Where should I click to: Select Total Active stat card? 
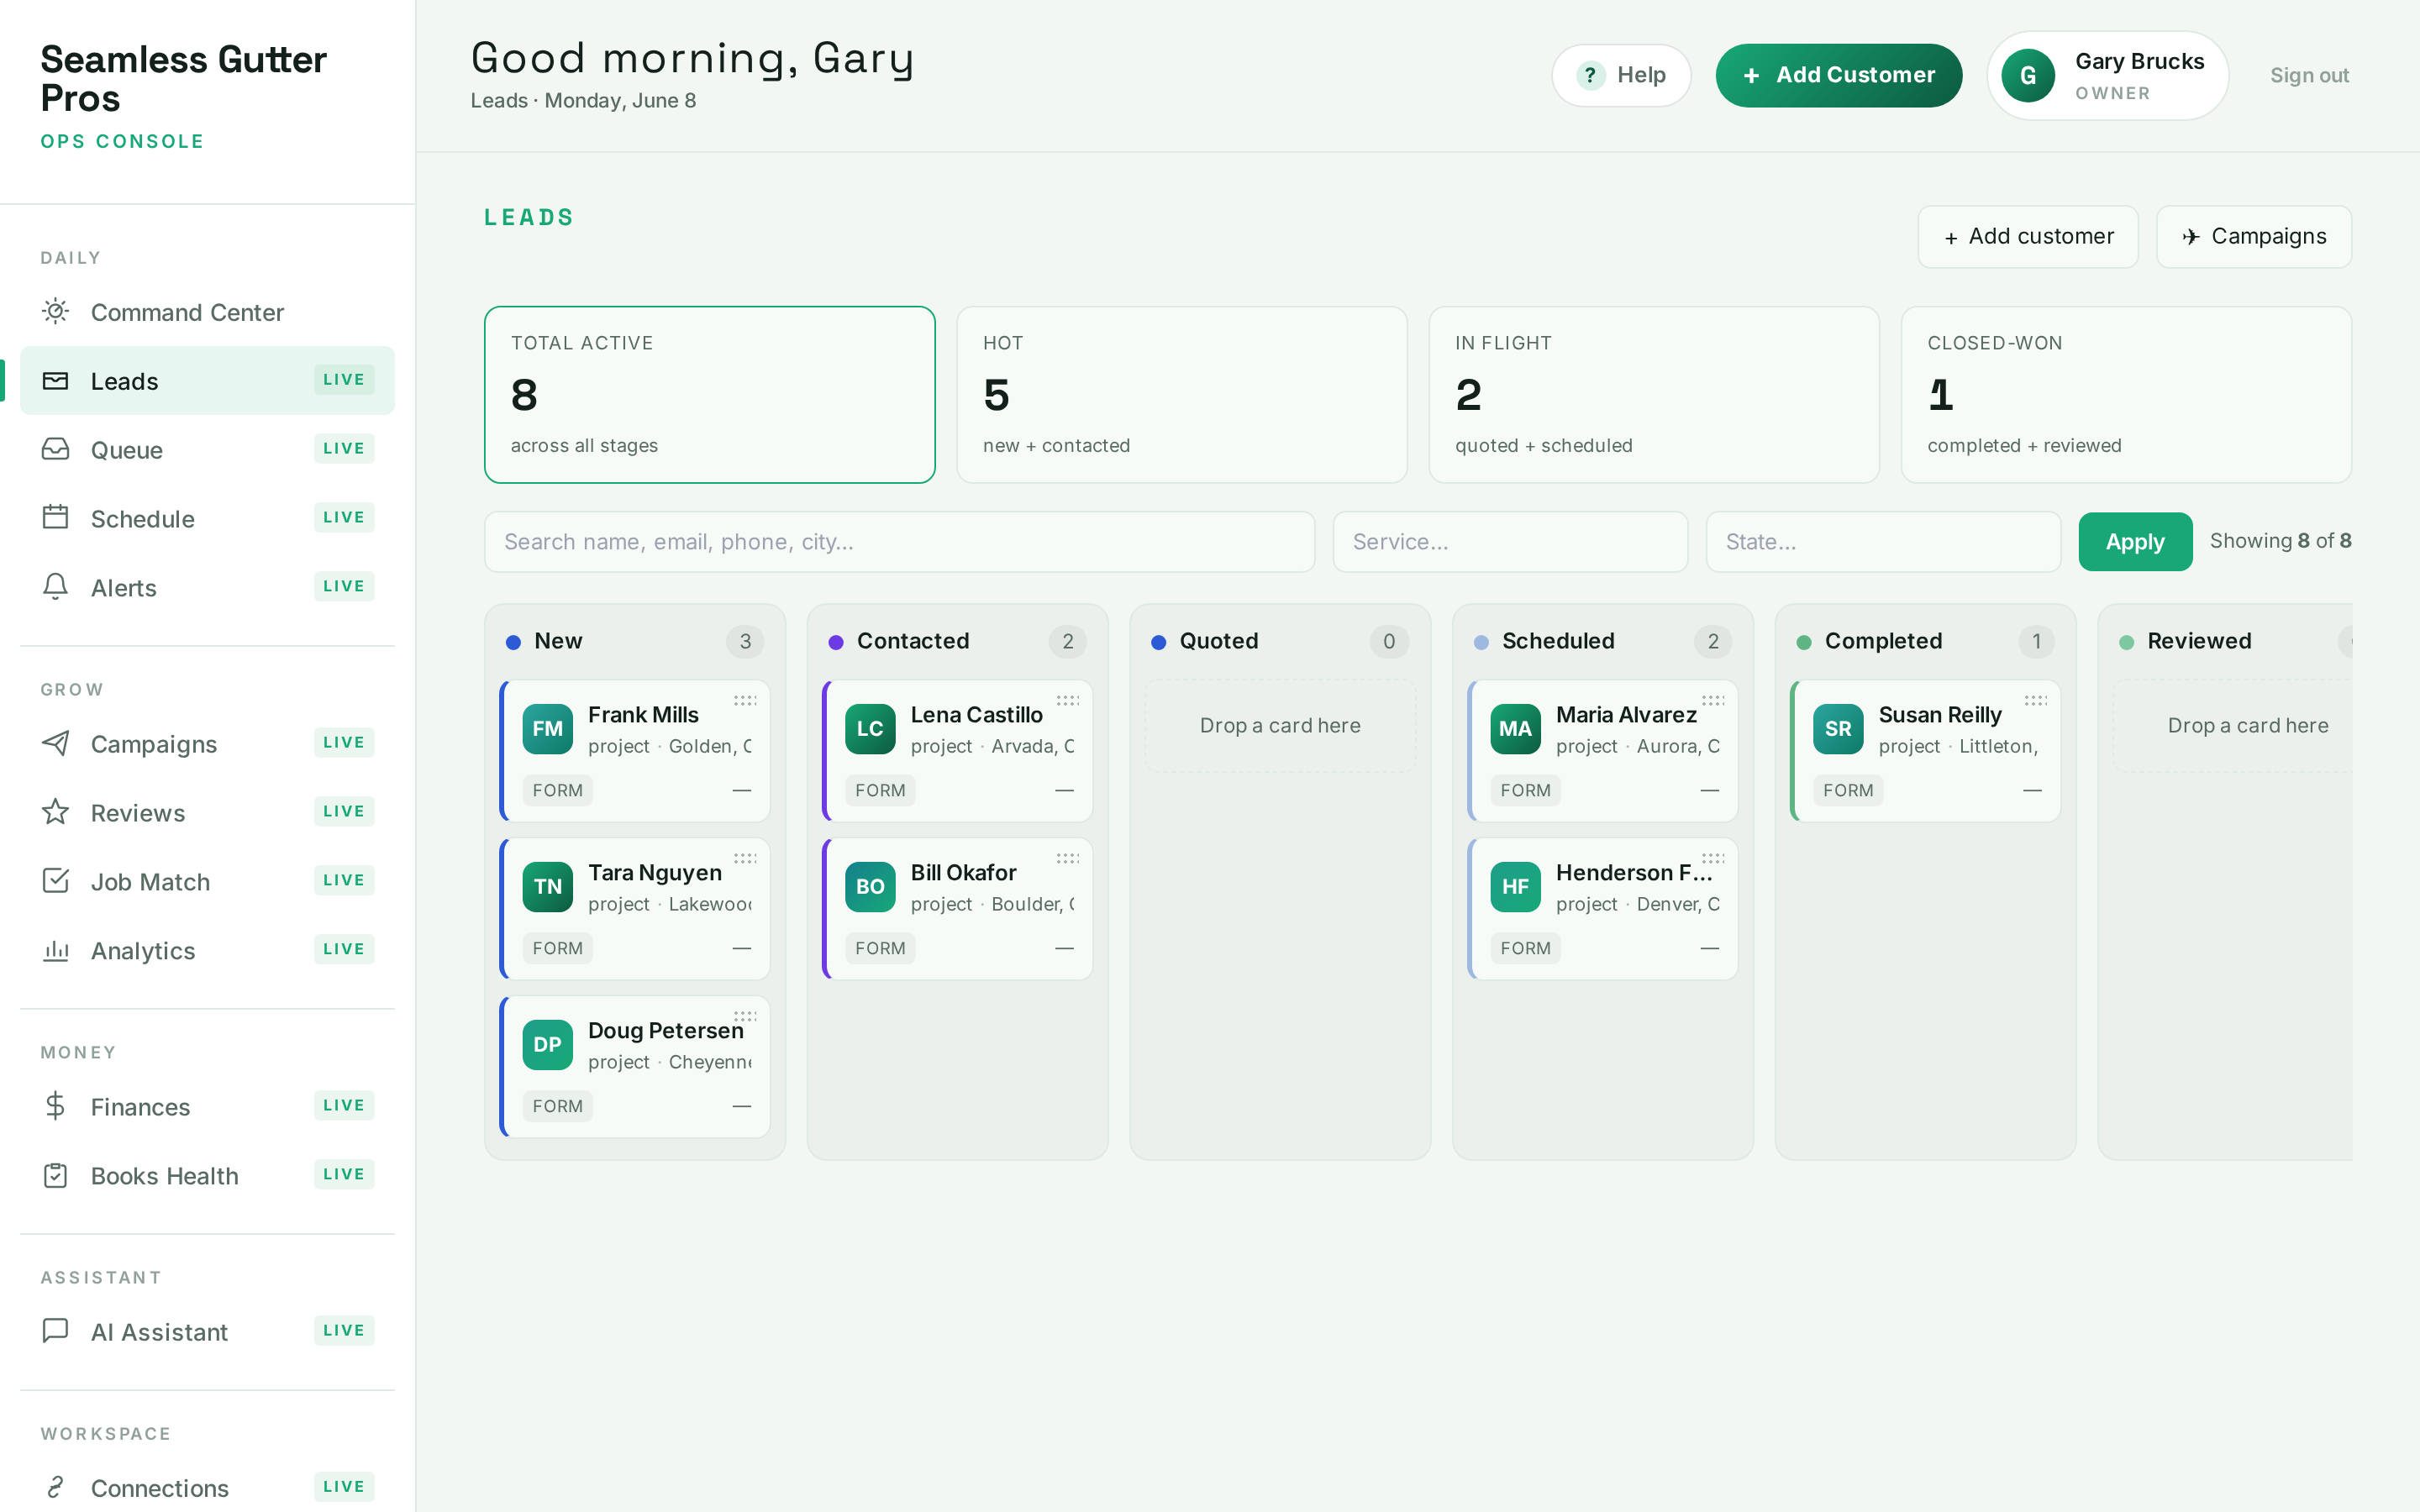coord(709,395)
